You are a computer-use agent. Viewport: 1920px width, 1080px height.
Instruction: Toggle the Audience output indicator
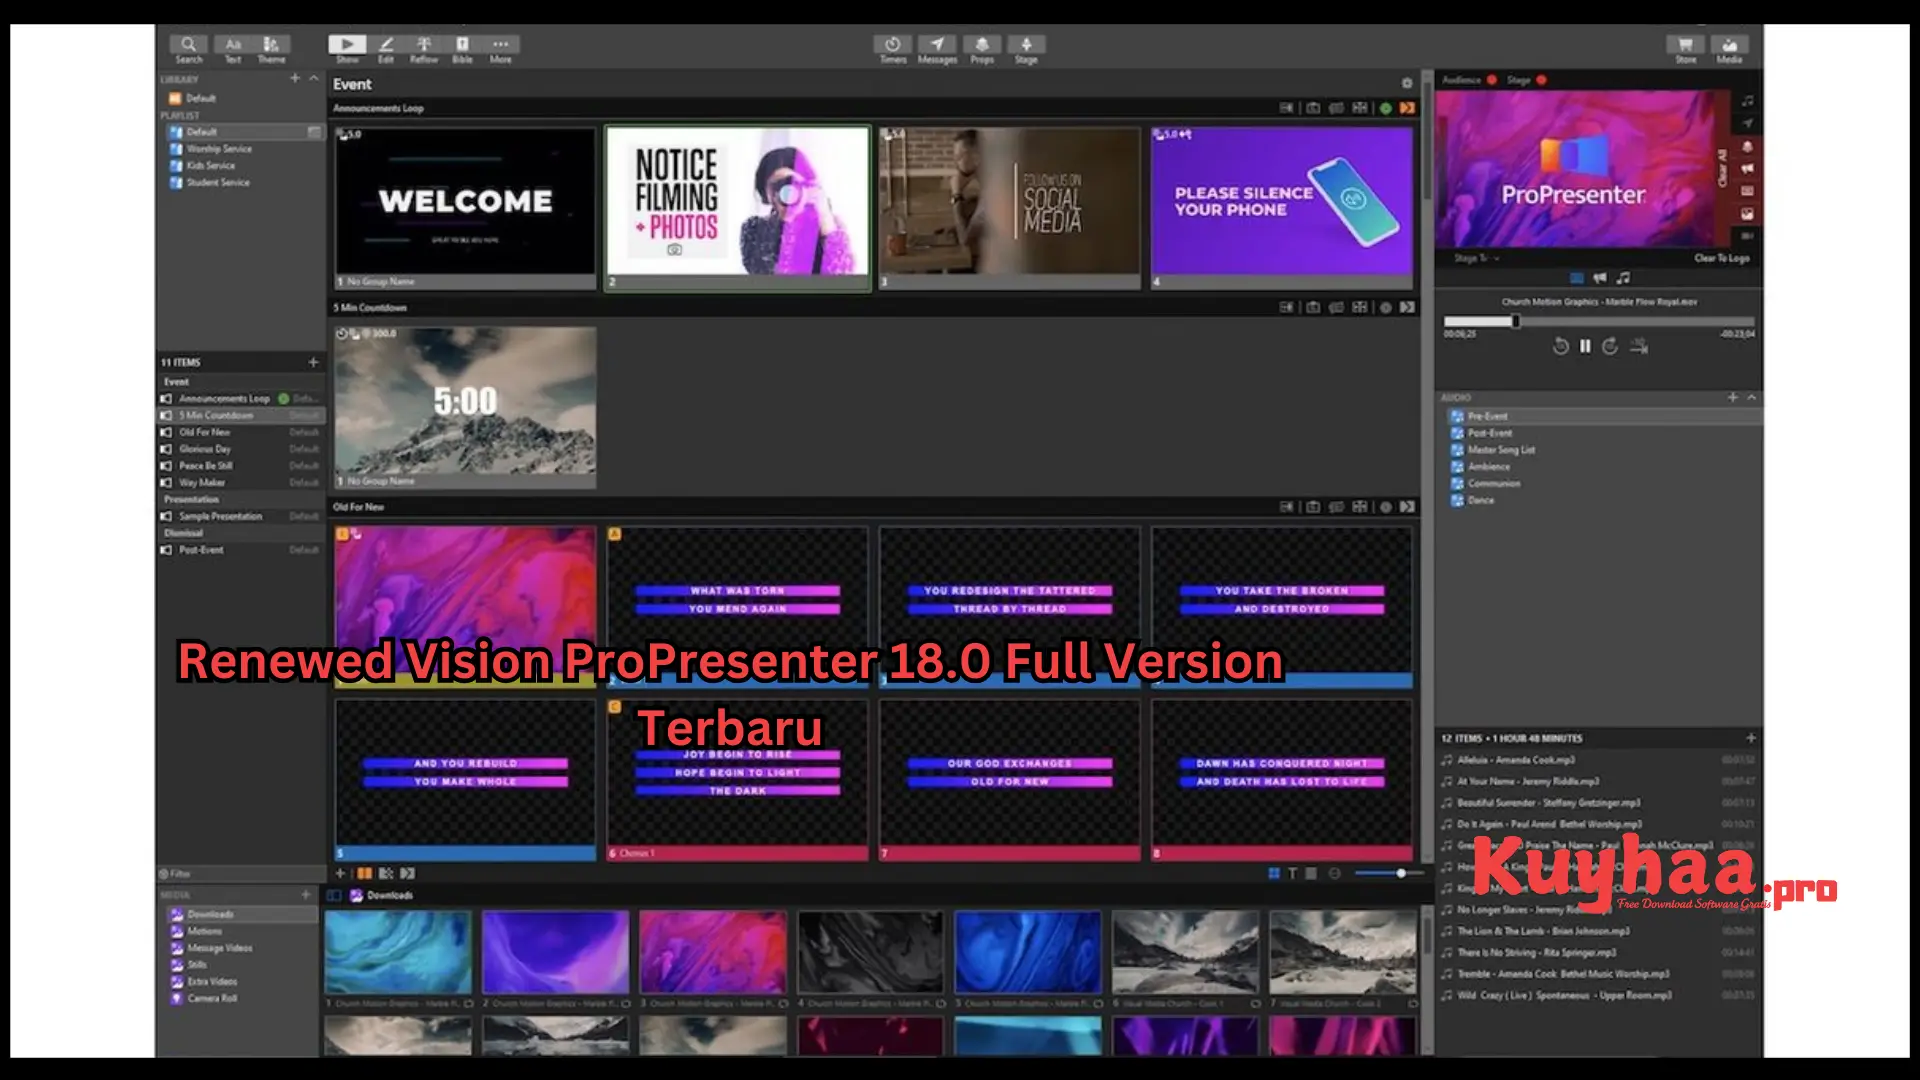coord(1492,80)
